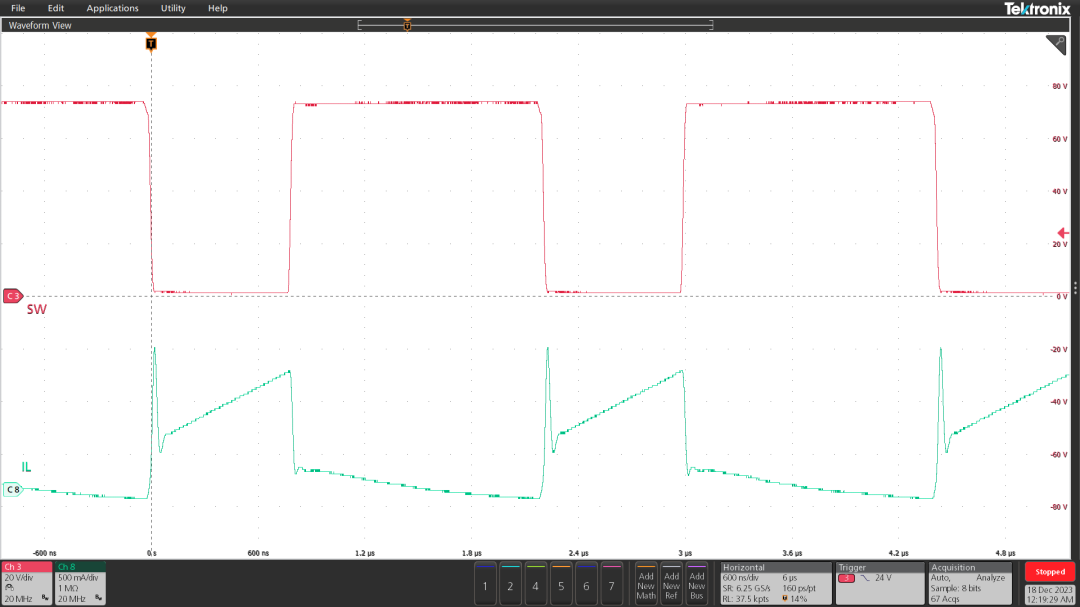The image size is (1080, 607).
Task: Click Add New Math button
Action: [x=646, y=584]
